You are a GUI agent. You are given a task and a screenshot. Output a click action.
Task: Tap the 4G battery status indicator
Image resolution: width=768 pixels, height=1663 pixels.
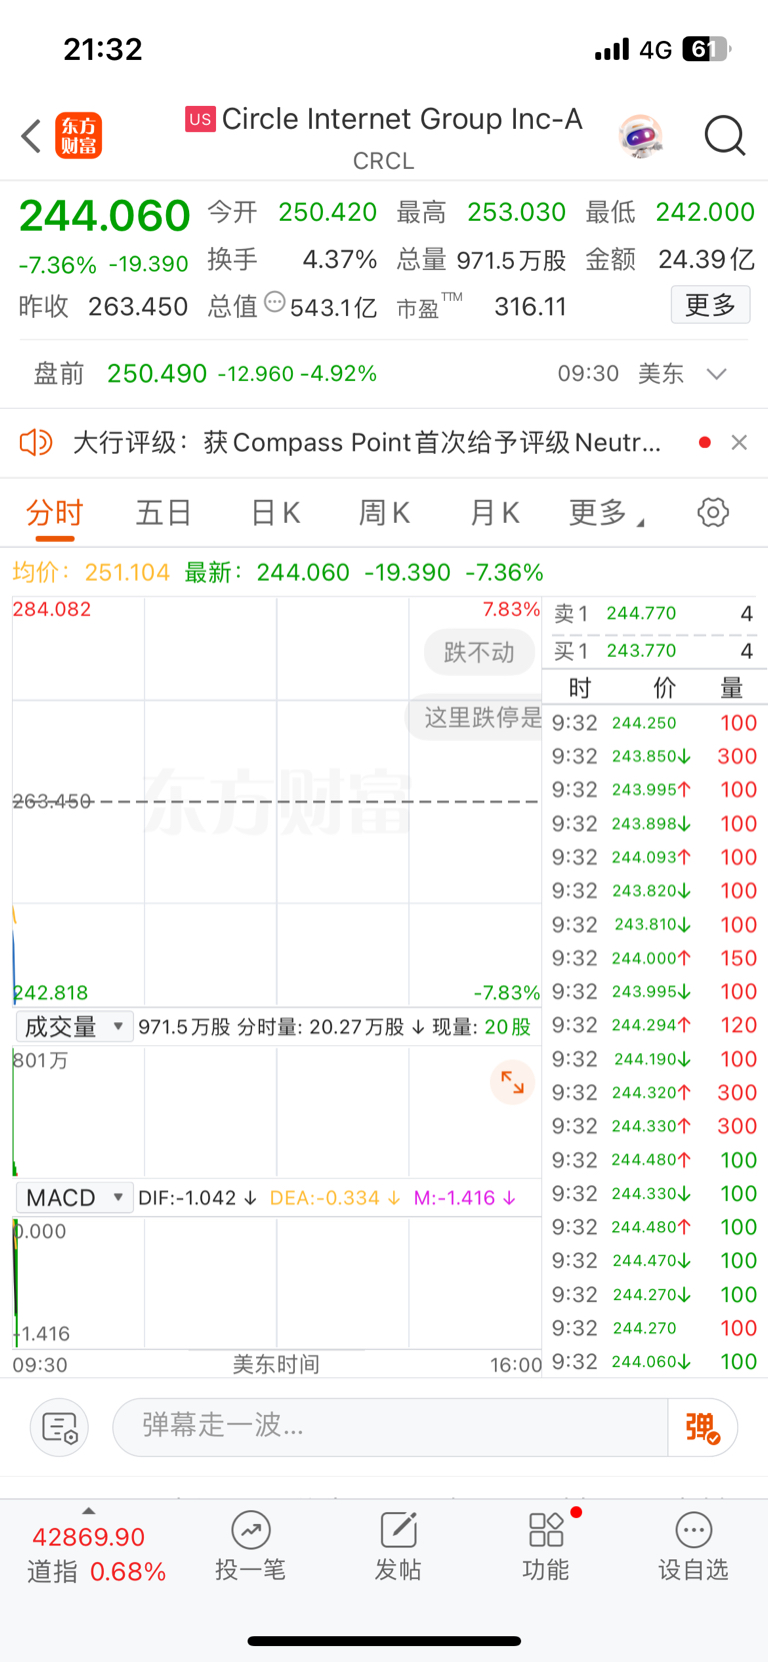pos(664,49)
